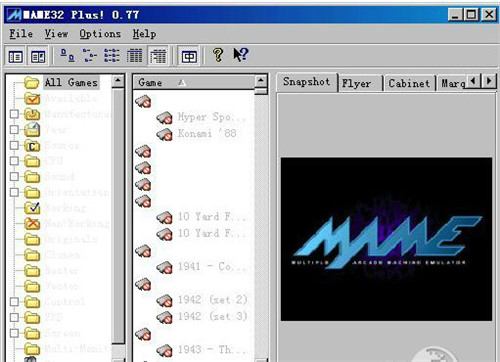Image resolution: width=500 pixels, height=362 pixels.
Task: Select the list view toolbar icon
Action: [x=112, y=56]
